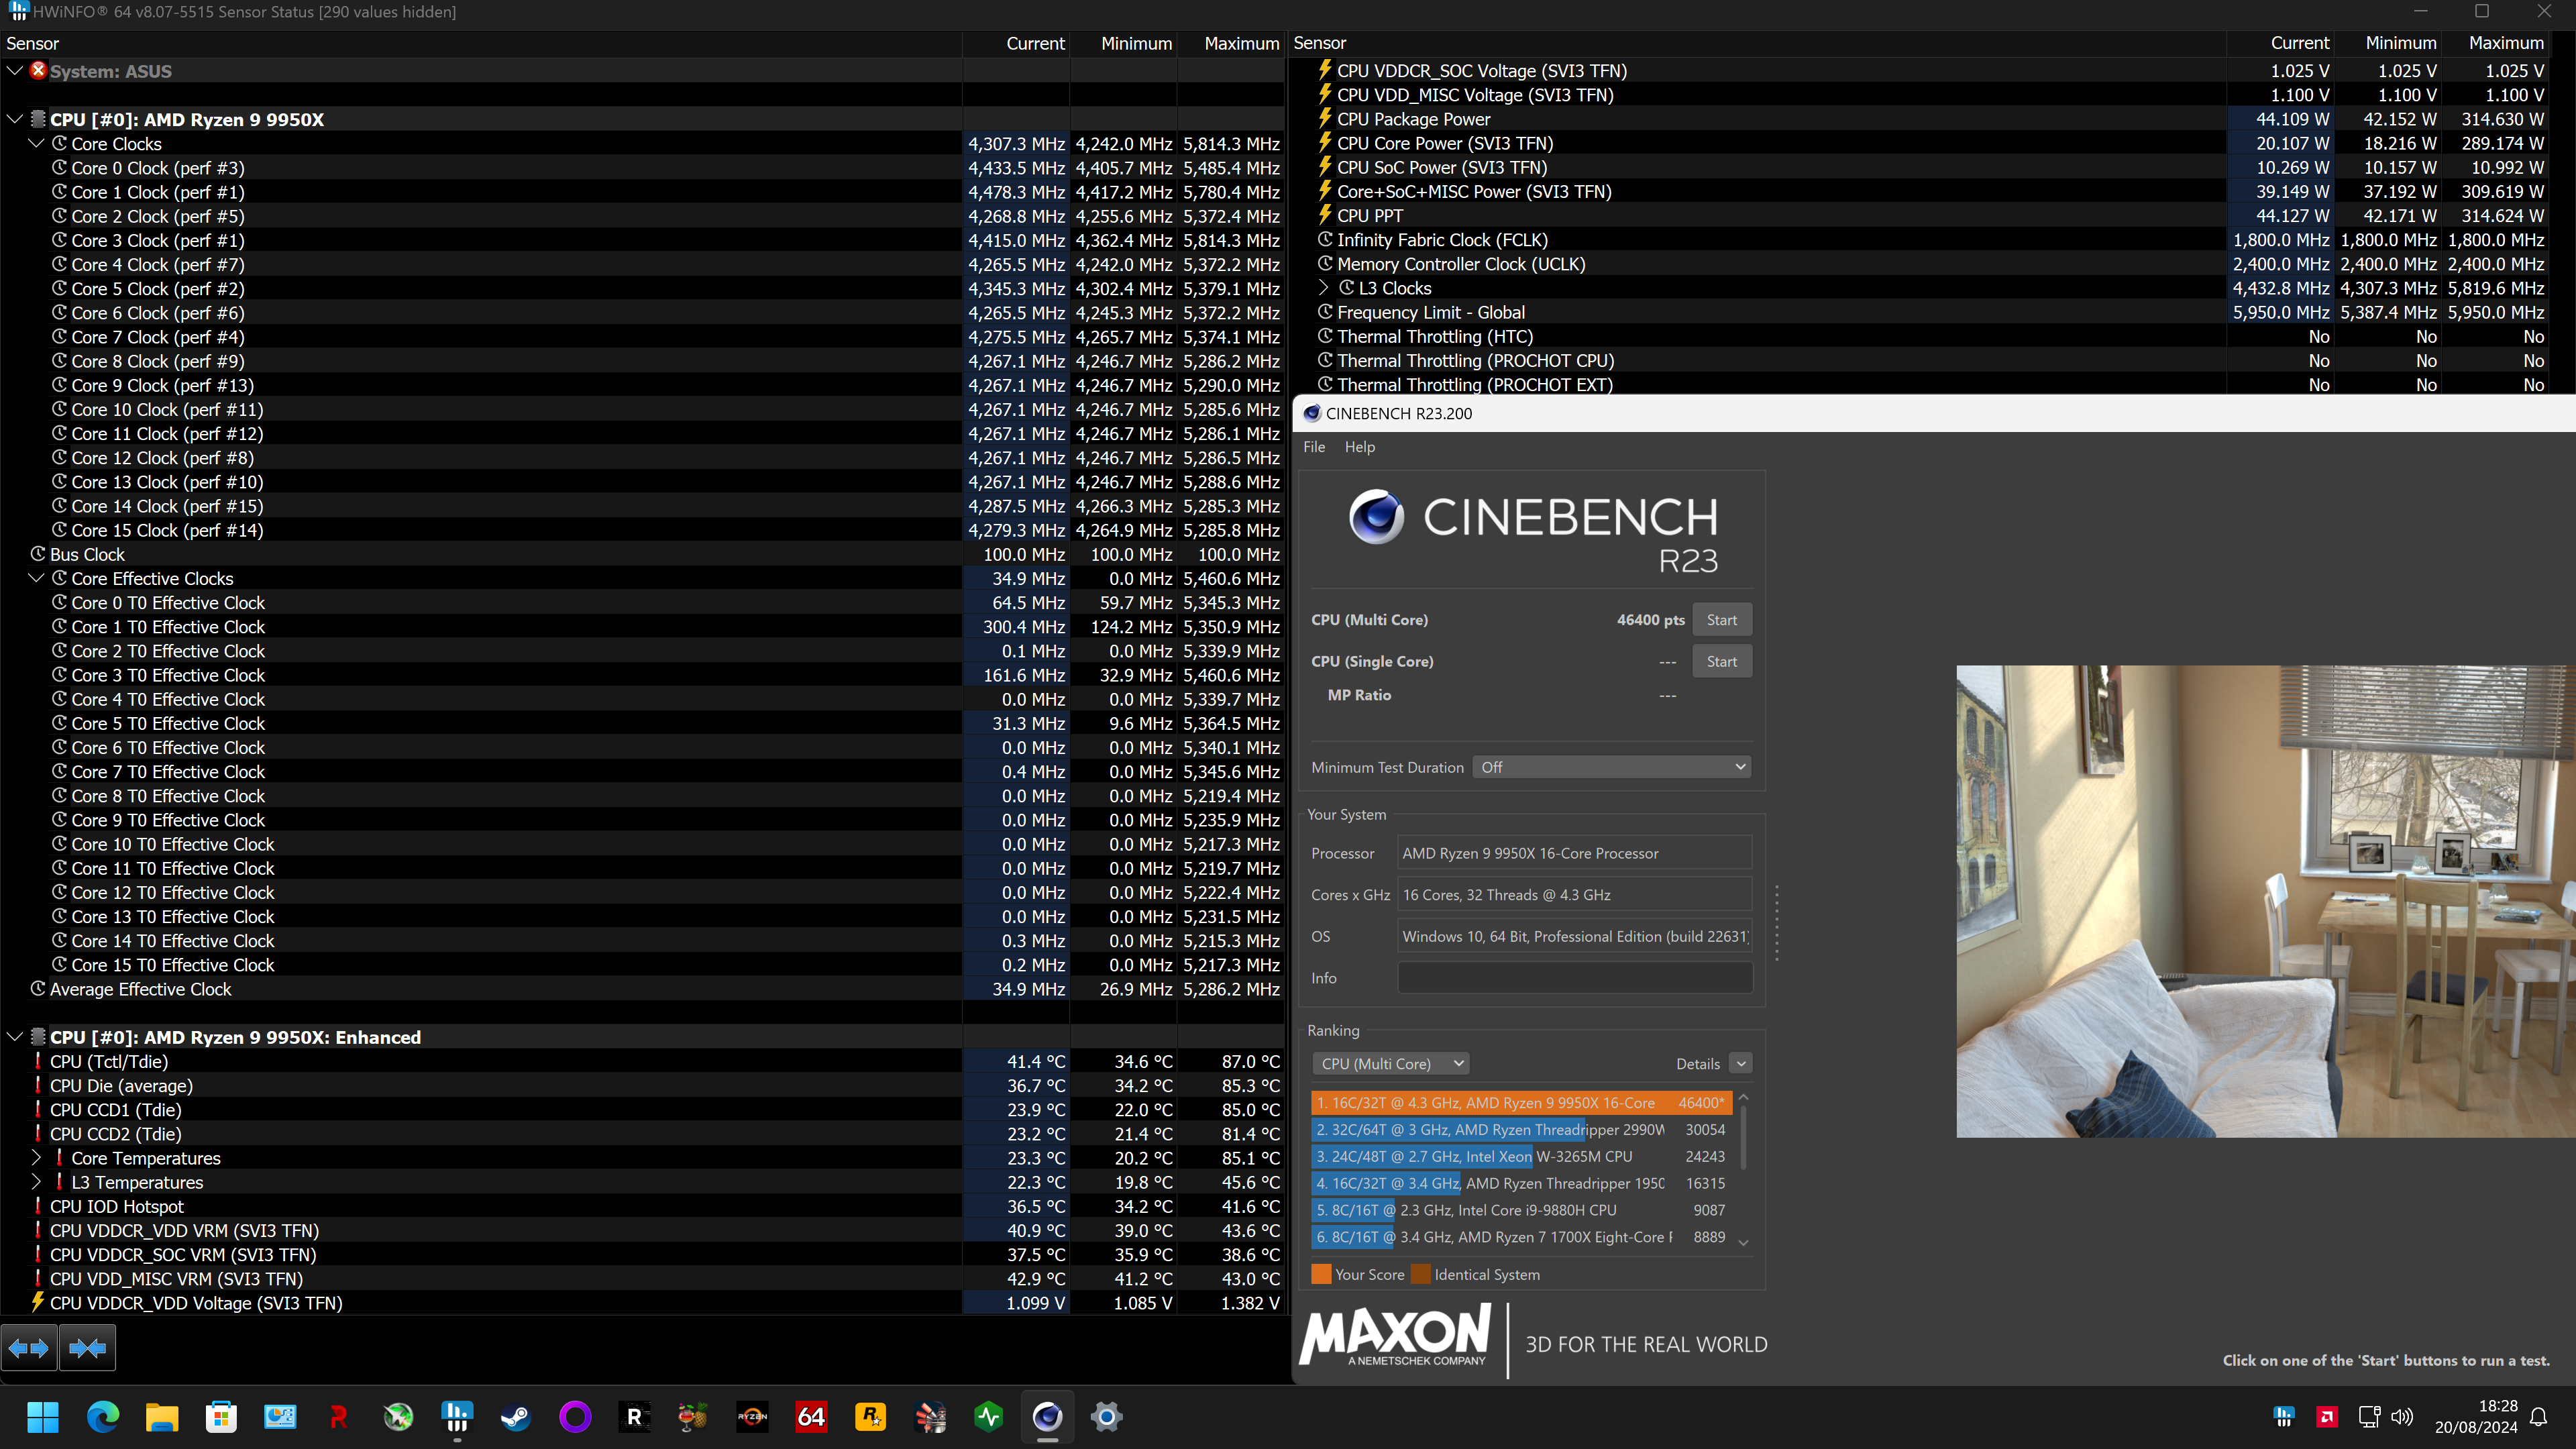Launch AIDA64 from the taskbar
Viewport: 2576px width, 1449px height.
coord(811,1416)
